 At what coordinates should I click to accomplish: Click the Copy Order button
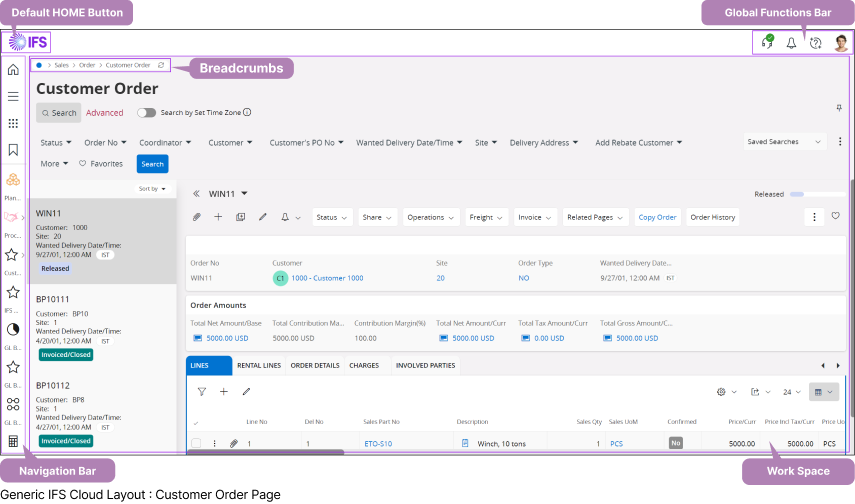coord(657,217)
